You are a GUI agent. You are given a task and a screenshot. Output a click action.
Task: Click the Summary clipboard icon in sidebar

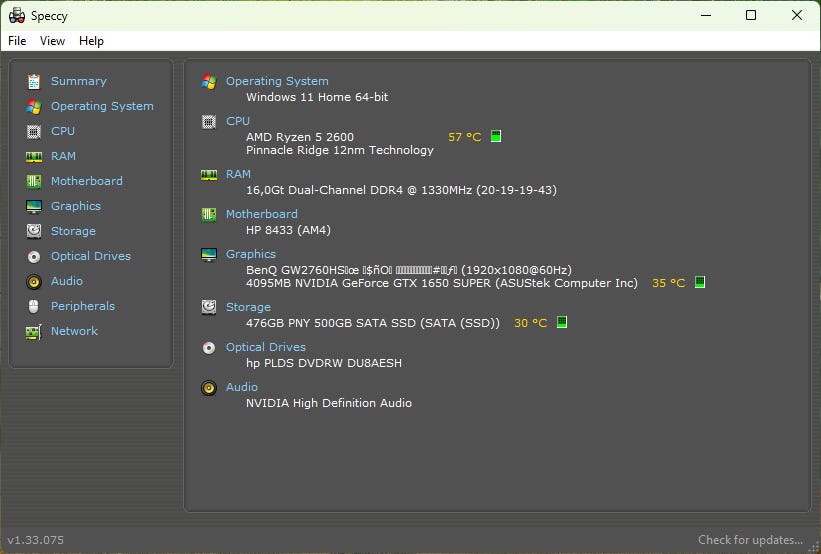[34, 81]
